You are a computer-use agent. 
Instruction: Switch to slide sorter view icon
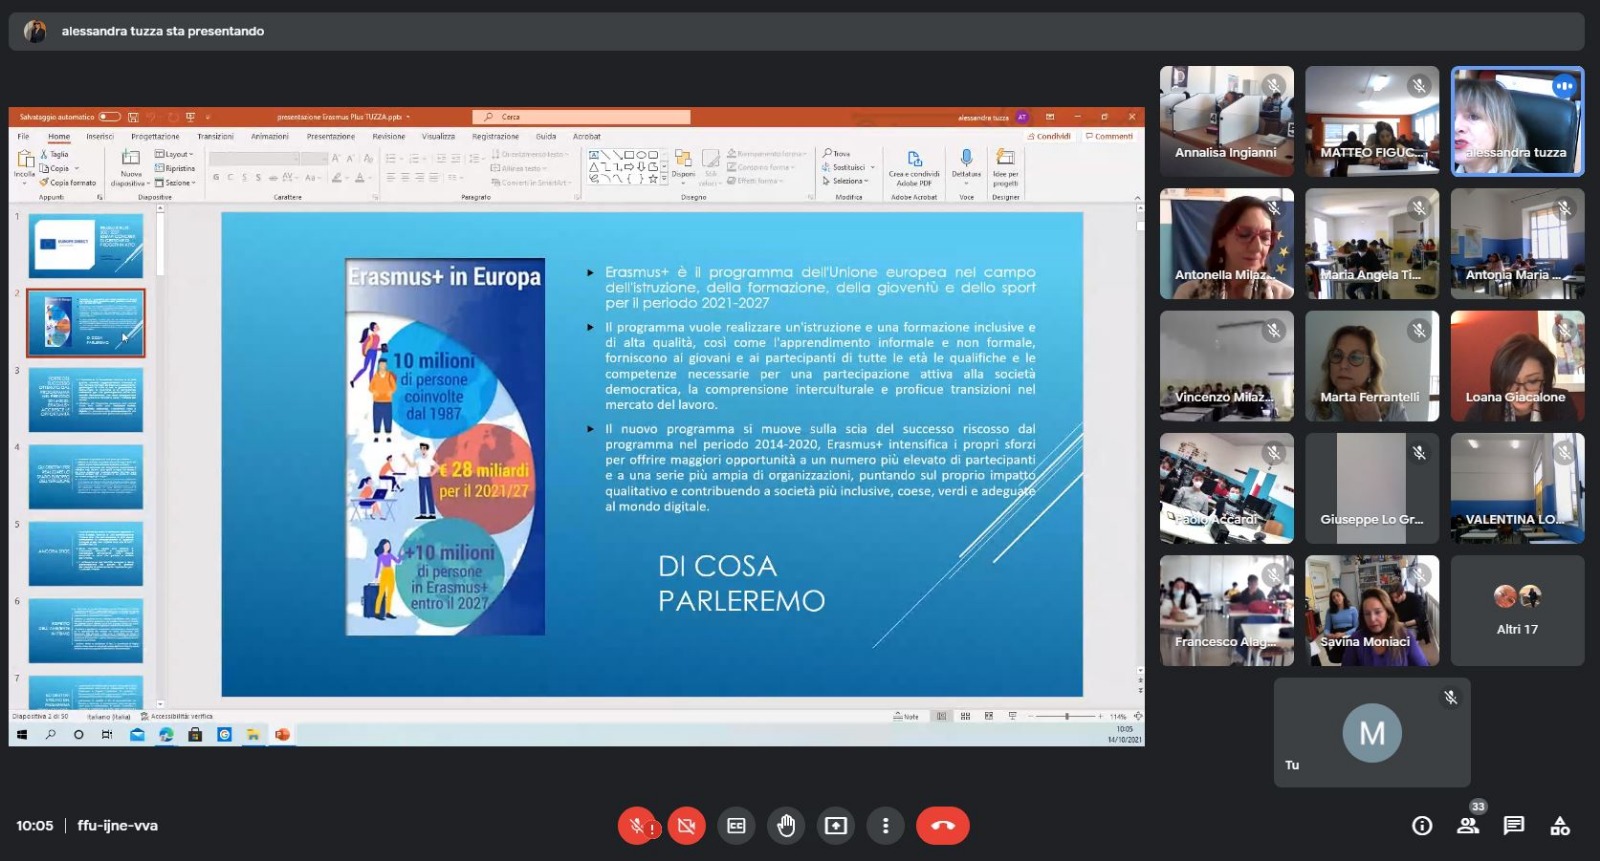(x=965, y=716)
